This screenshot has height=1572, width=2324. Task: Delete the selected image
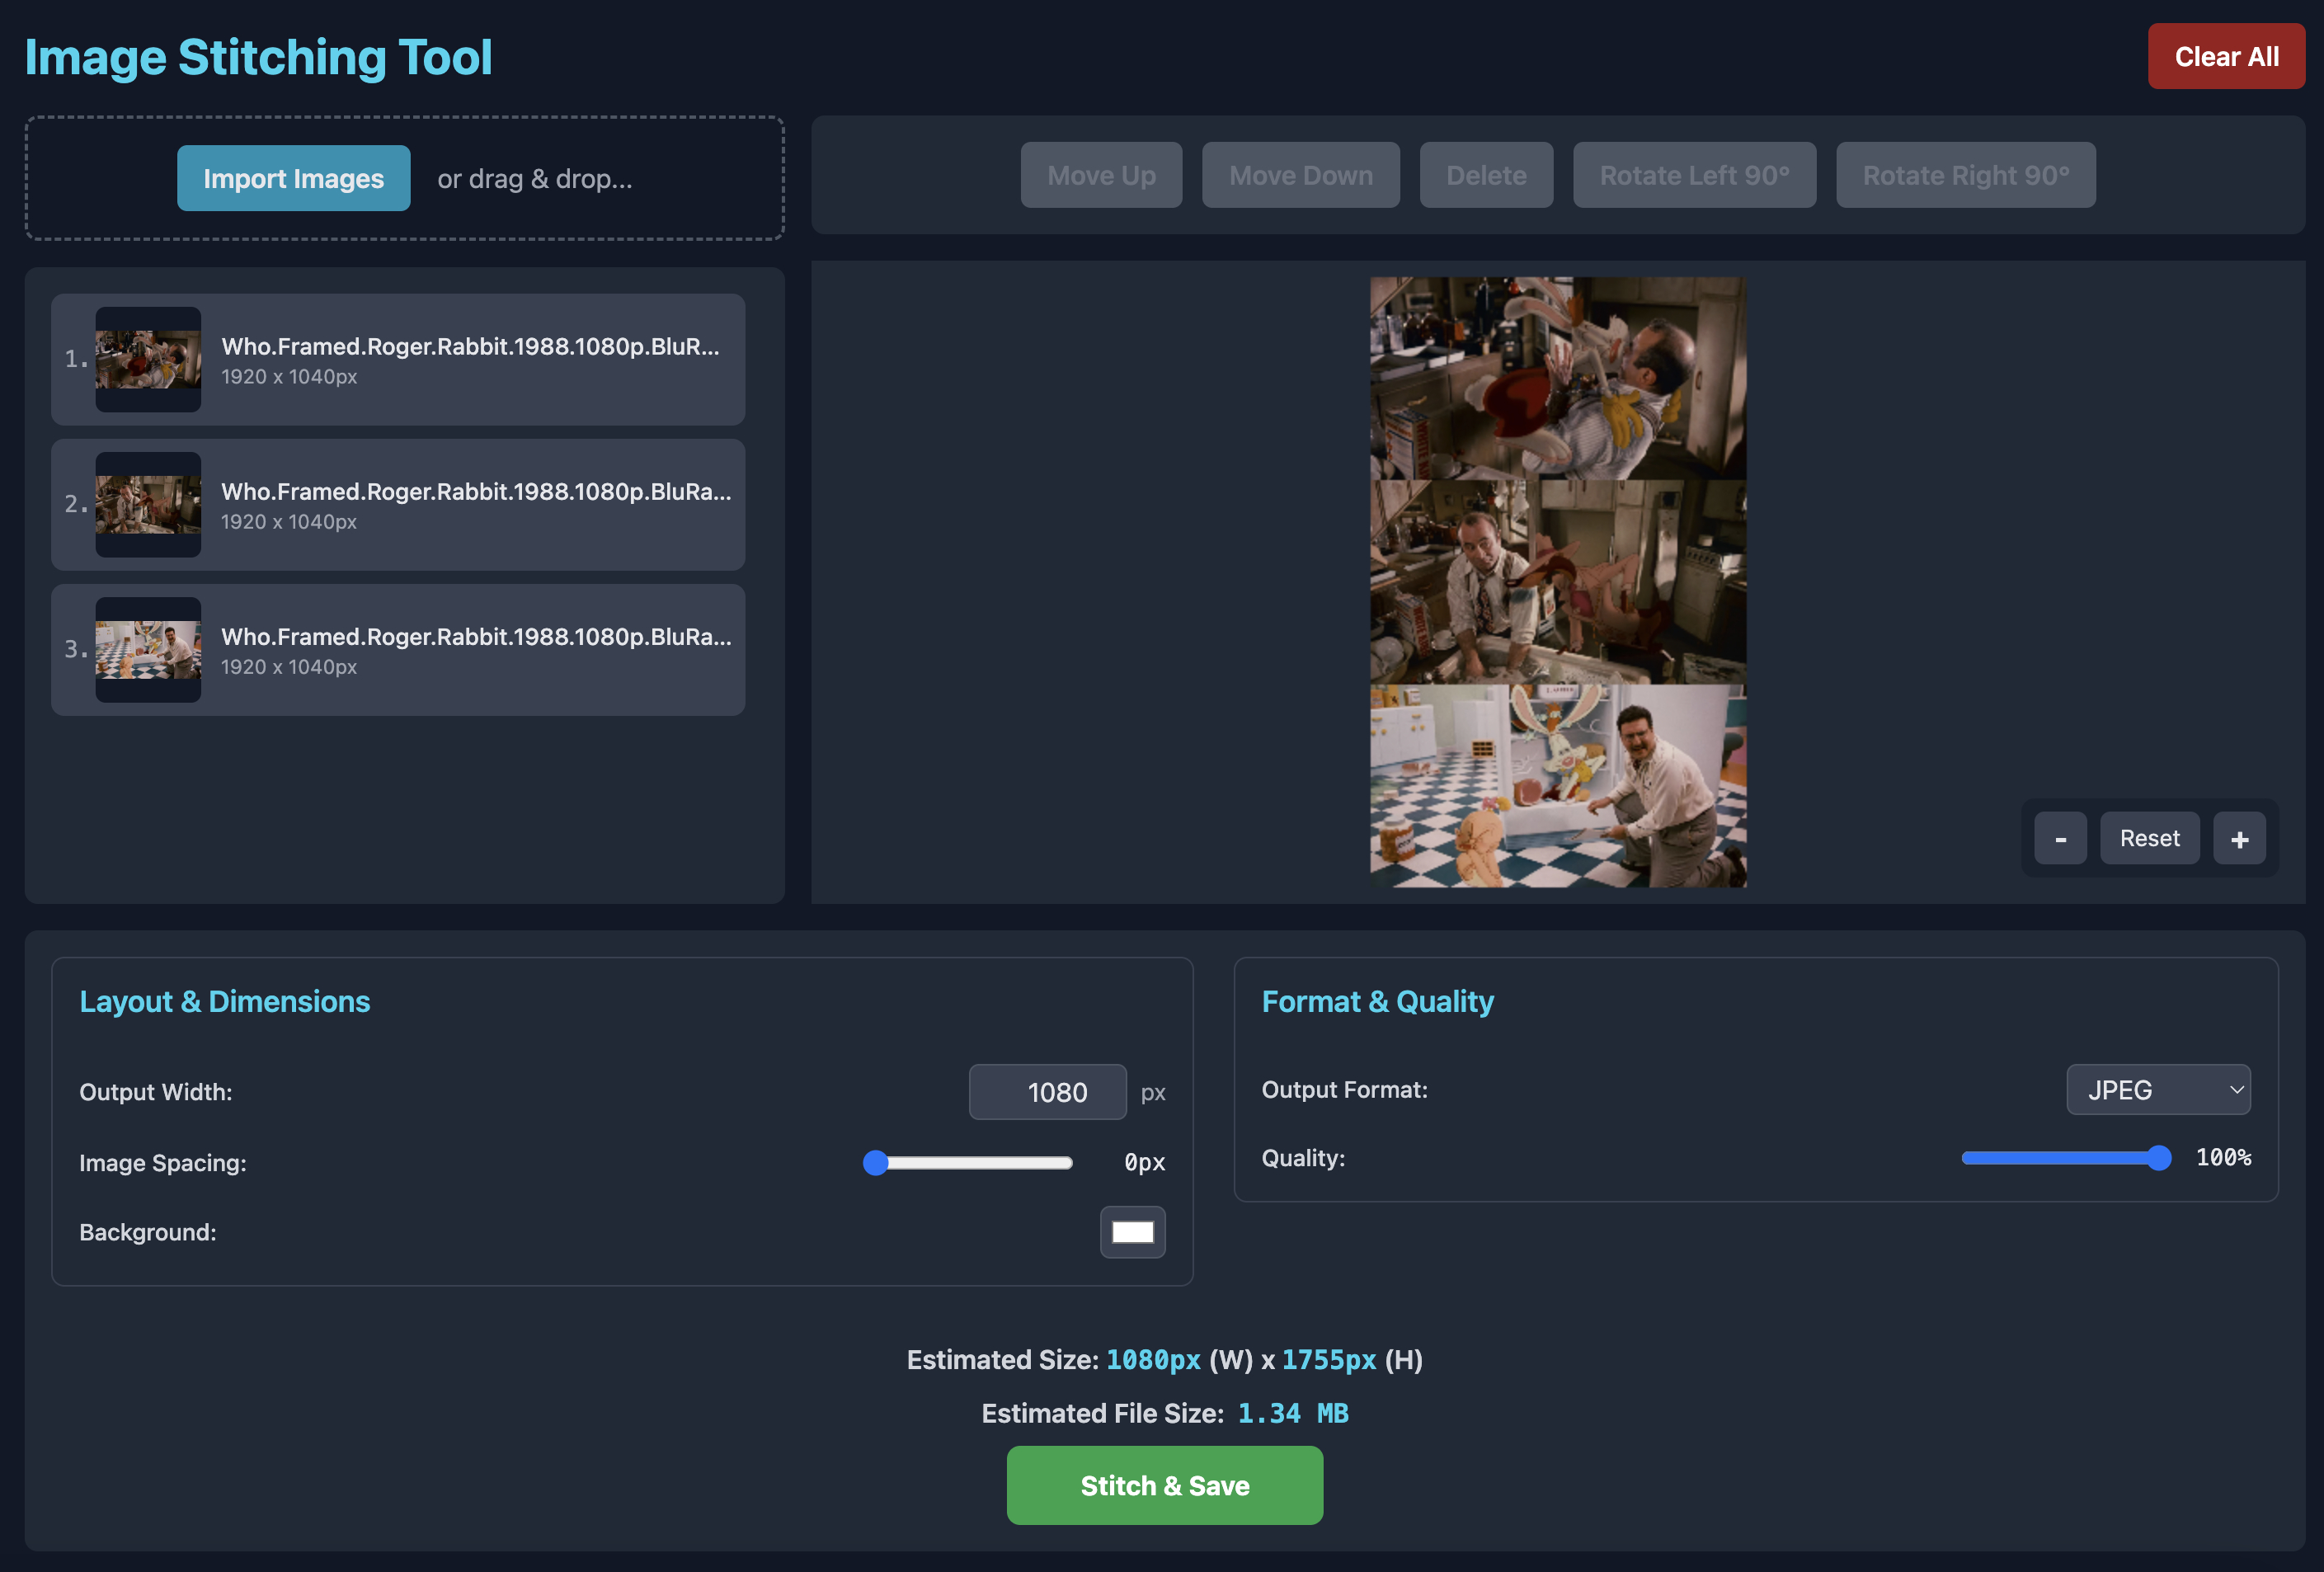1486,175
